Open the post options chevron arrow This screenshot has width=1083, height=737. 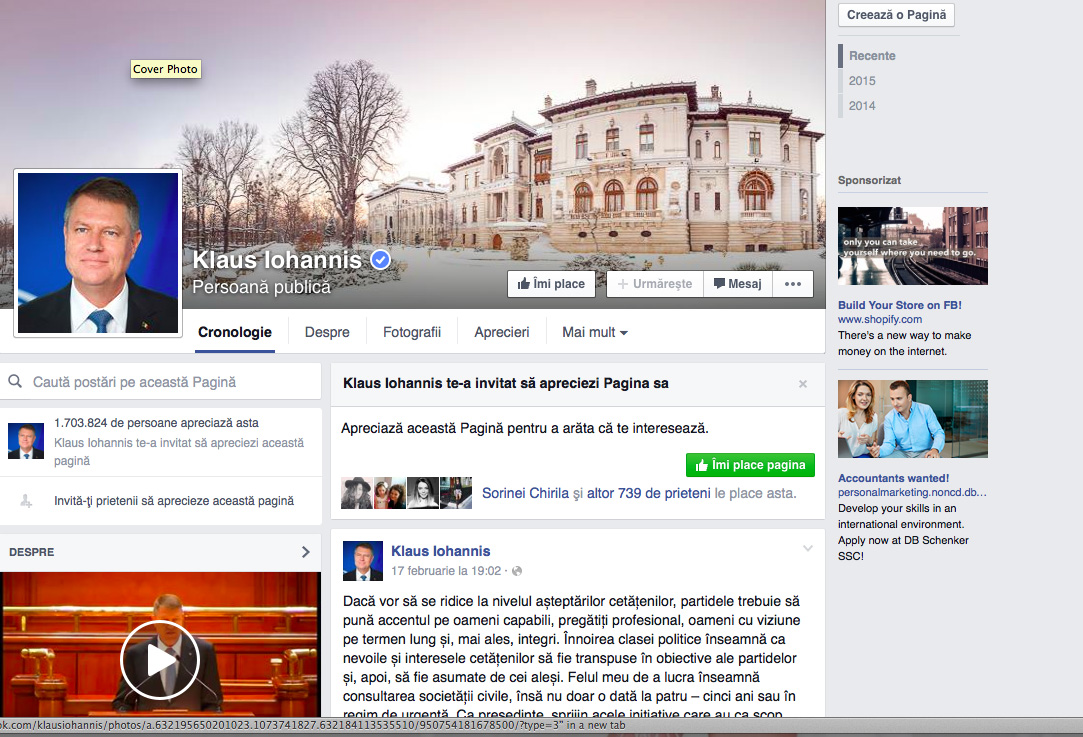(808, 549)
